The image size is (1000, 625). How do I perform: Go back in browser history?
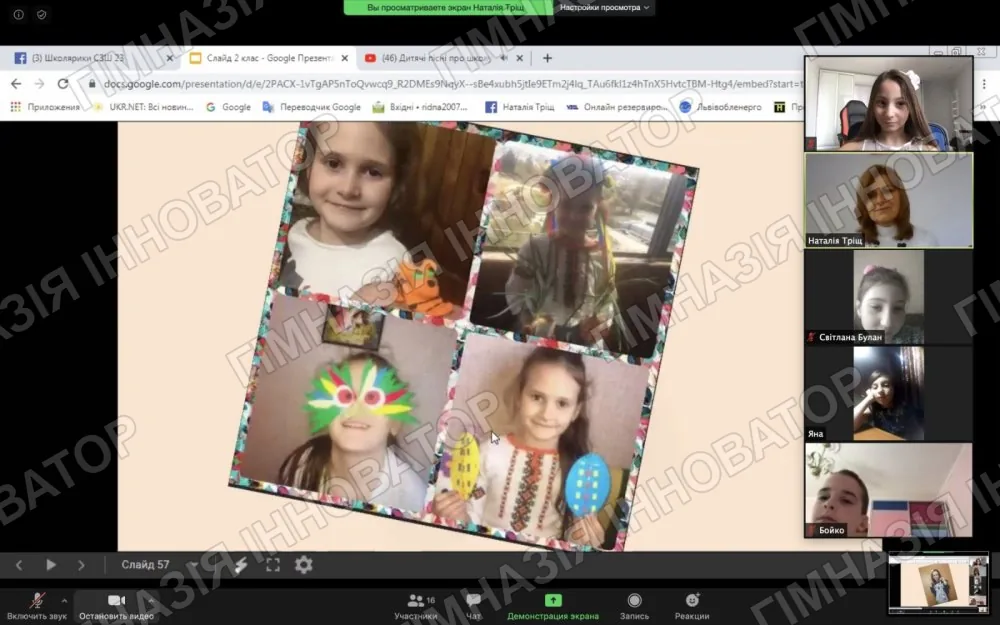click(16, 84)
